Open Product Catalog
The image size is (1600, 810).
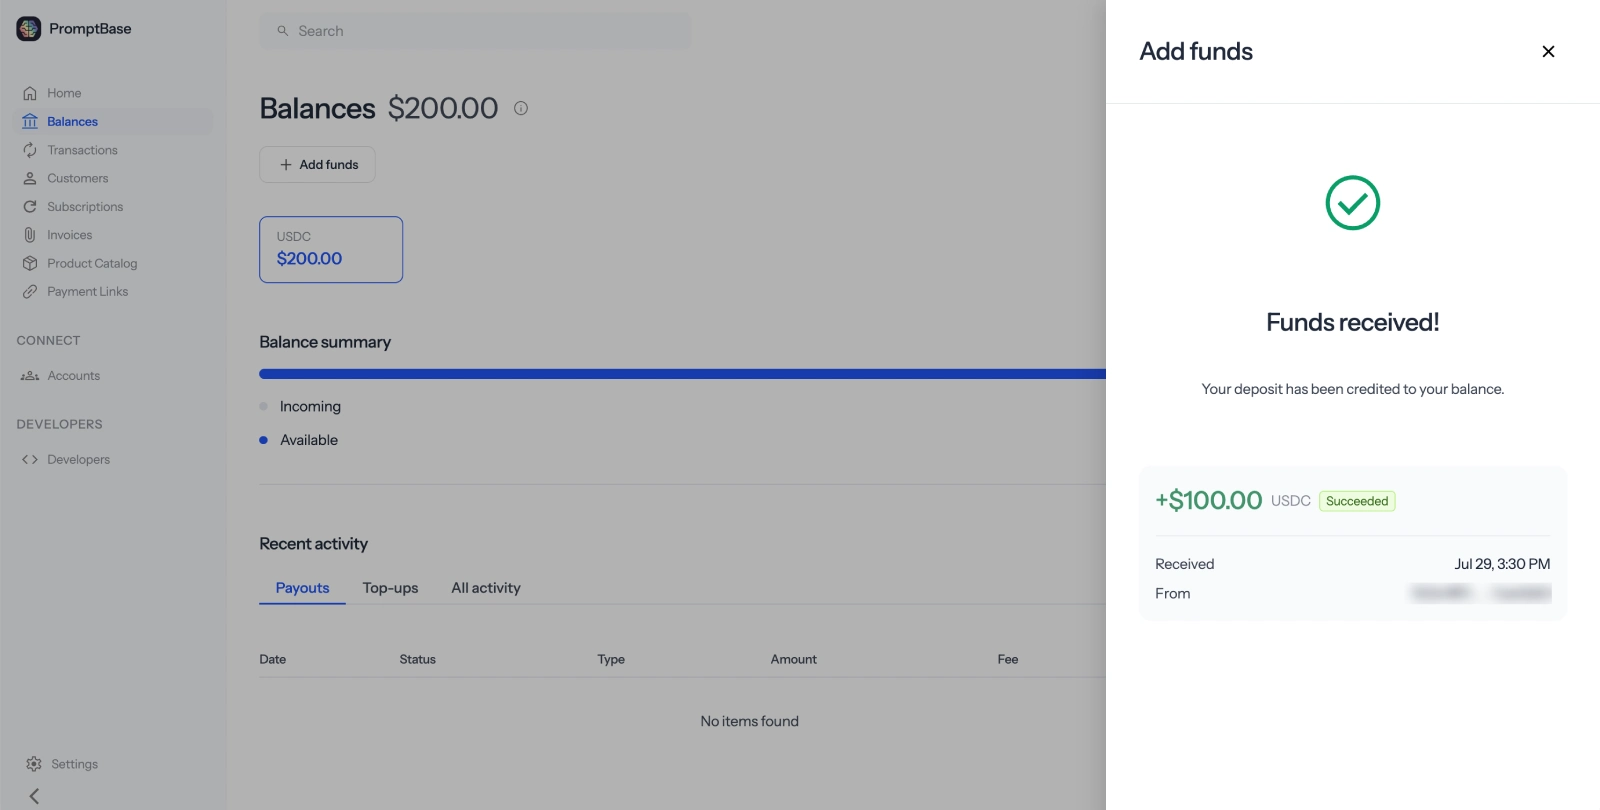coord(92,263)
